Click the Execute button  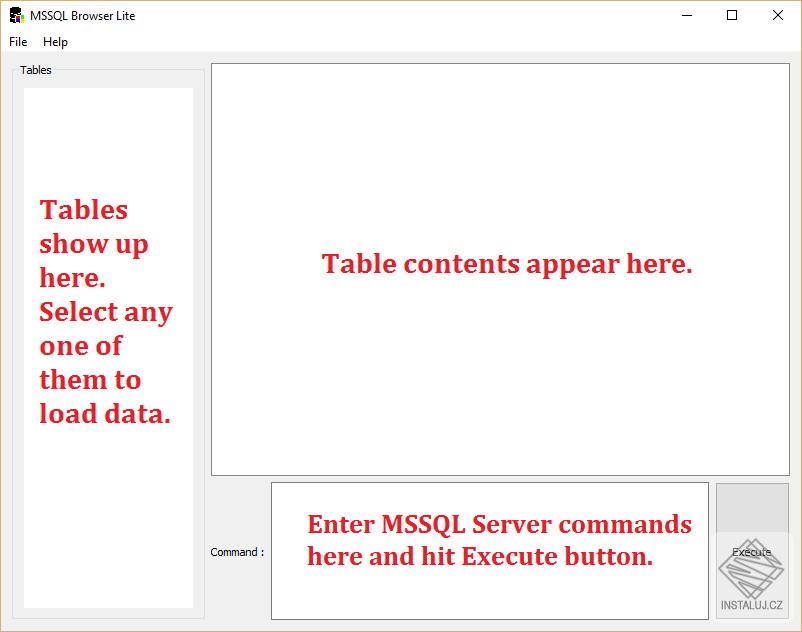[x=750, y=551]
